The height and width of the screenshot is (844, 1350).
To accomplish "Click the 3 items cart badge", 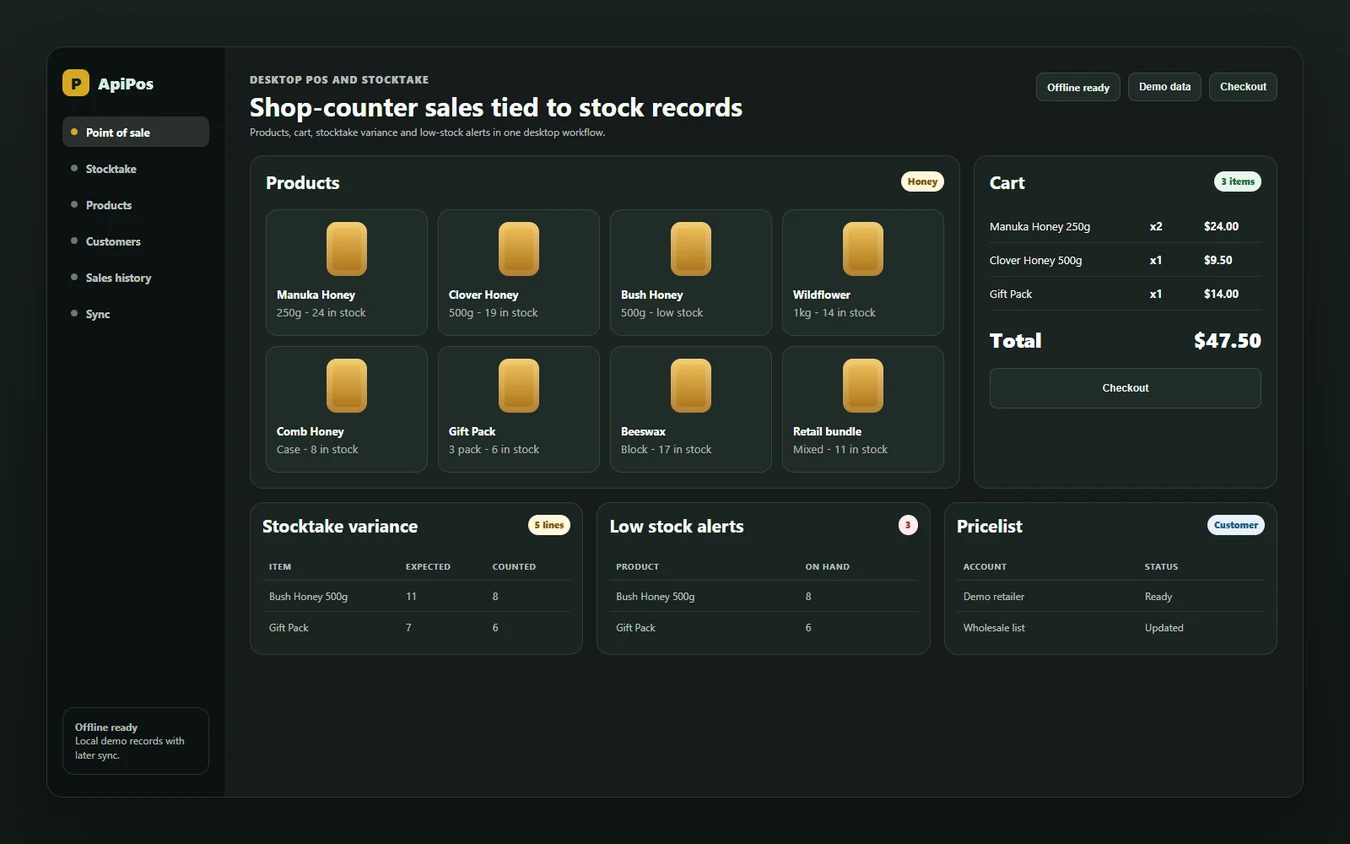I will 1238,182.
